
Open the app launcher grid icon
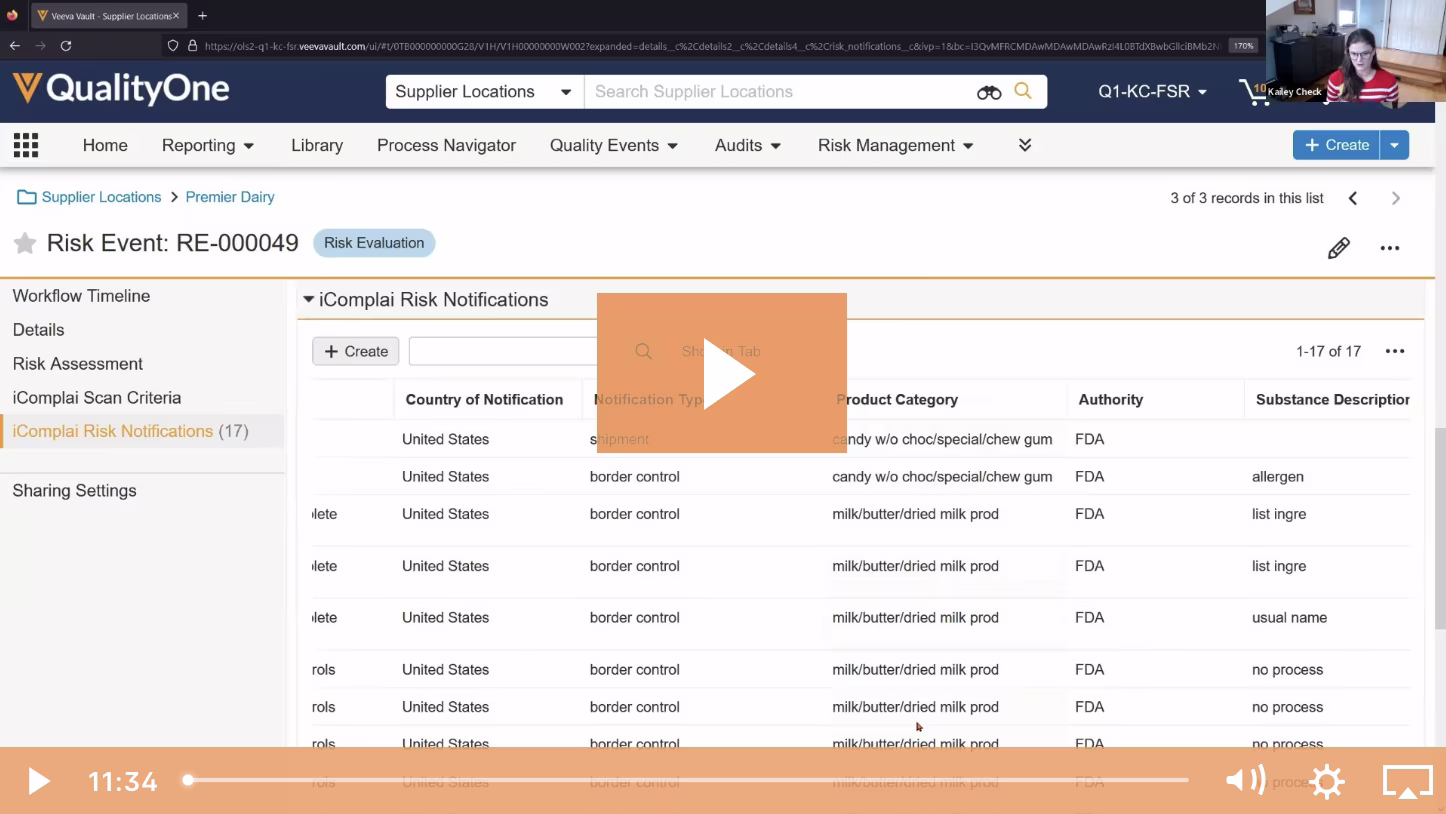(26, 145)
